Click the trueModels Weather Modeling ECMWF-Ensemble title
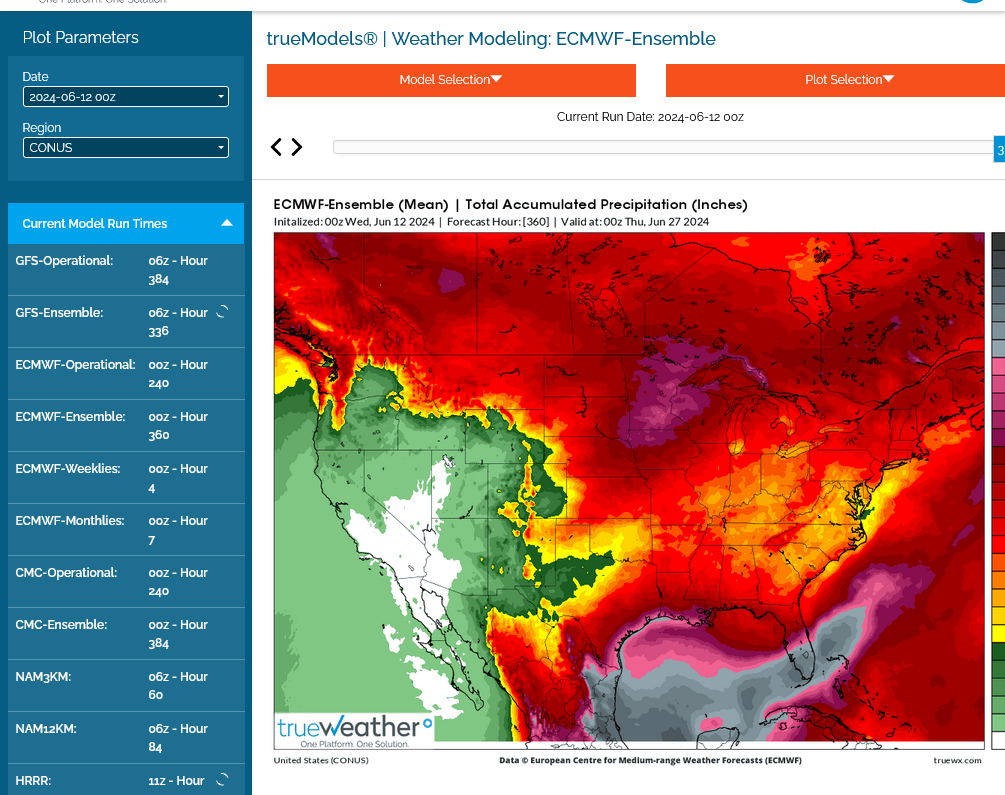Viewport: 1005px width, 795px height. coord(491,38)
